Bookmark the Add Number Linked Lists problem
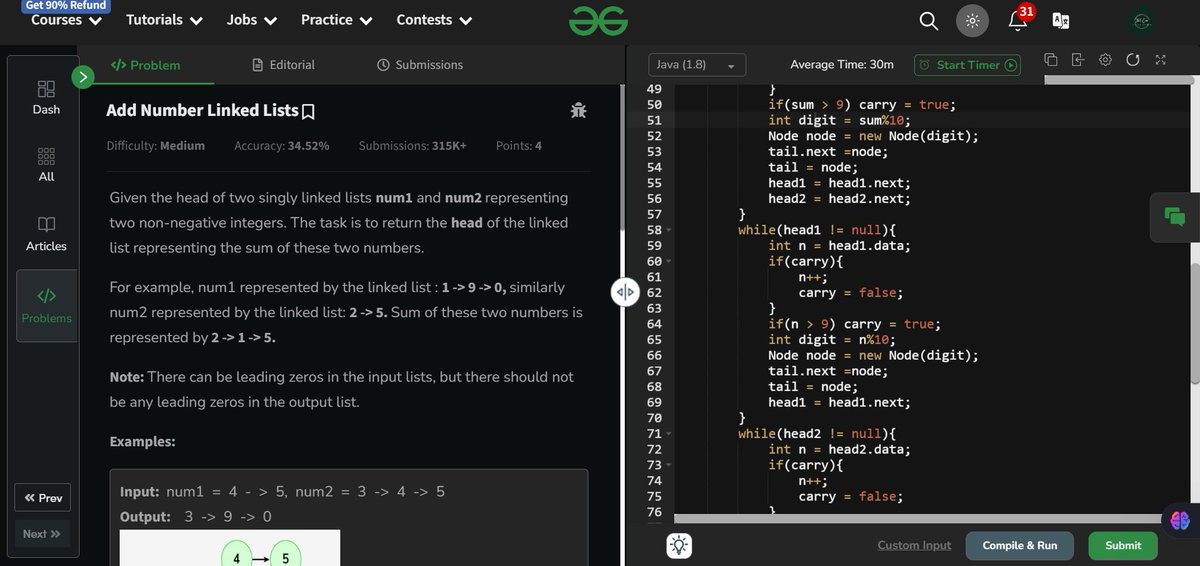The width and height of the screenshot is (1200, 566). [309, 111]
